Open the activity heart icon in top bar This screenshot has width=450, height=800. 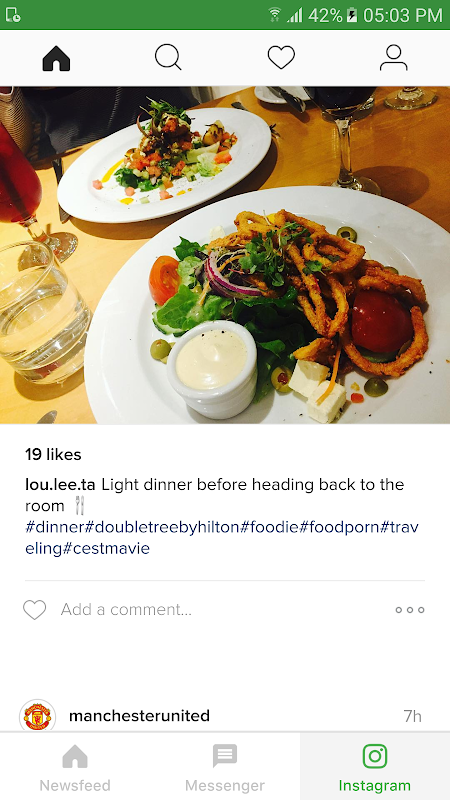[281, 57]
